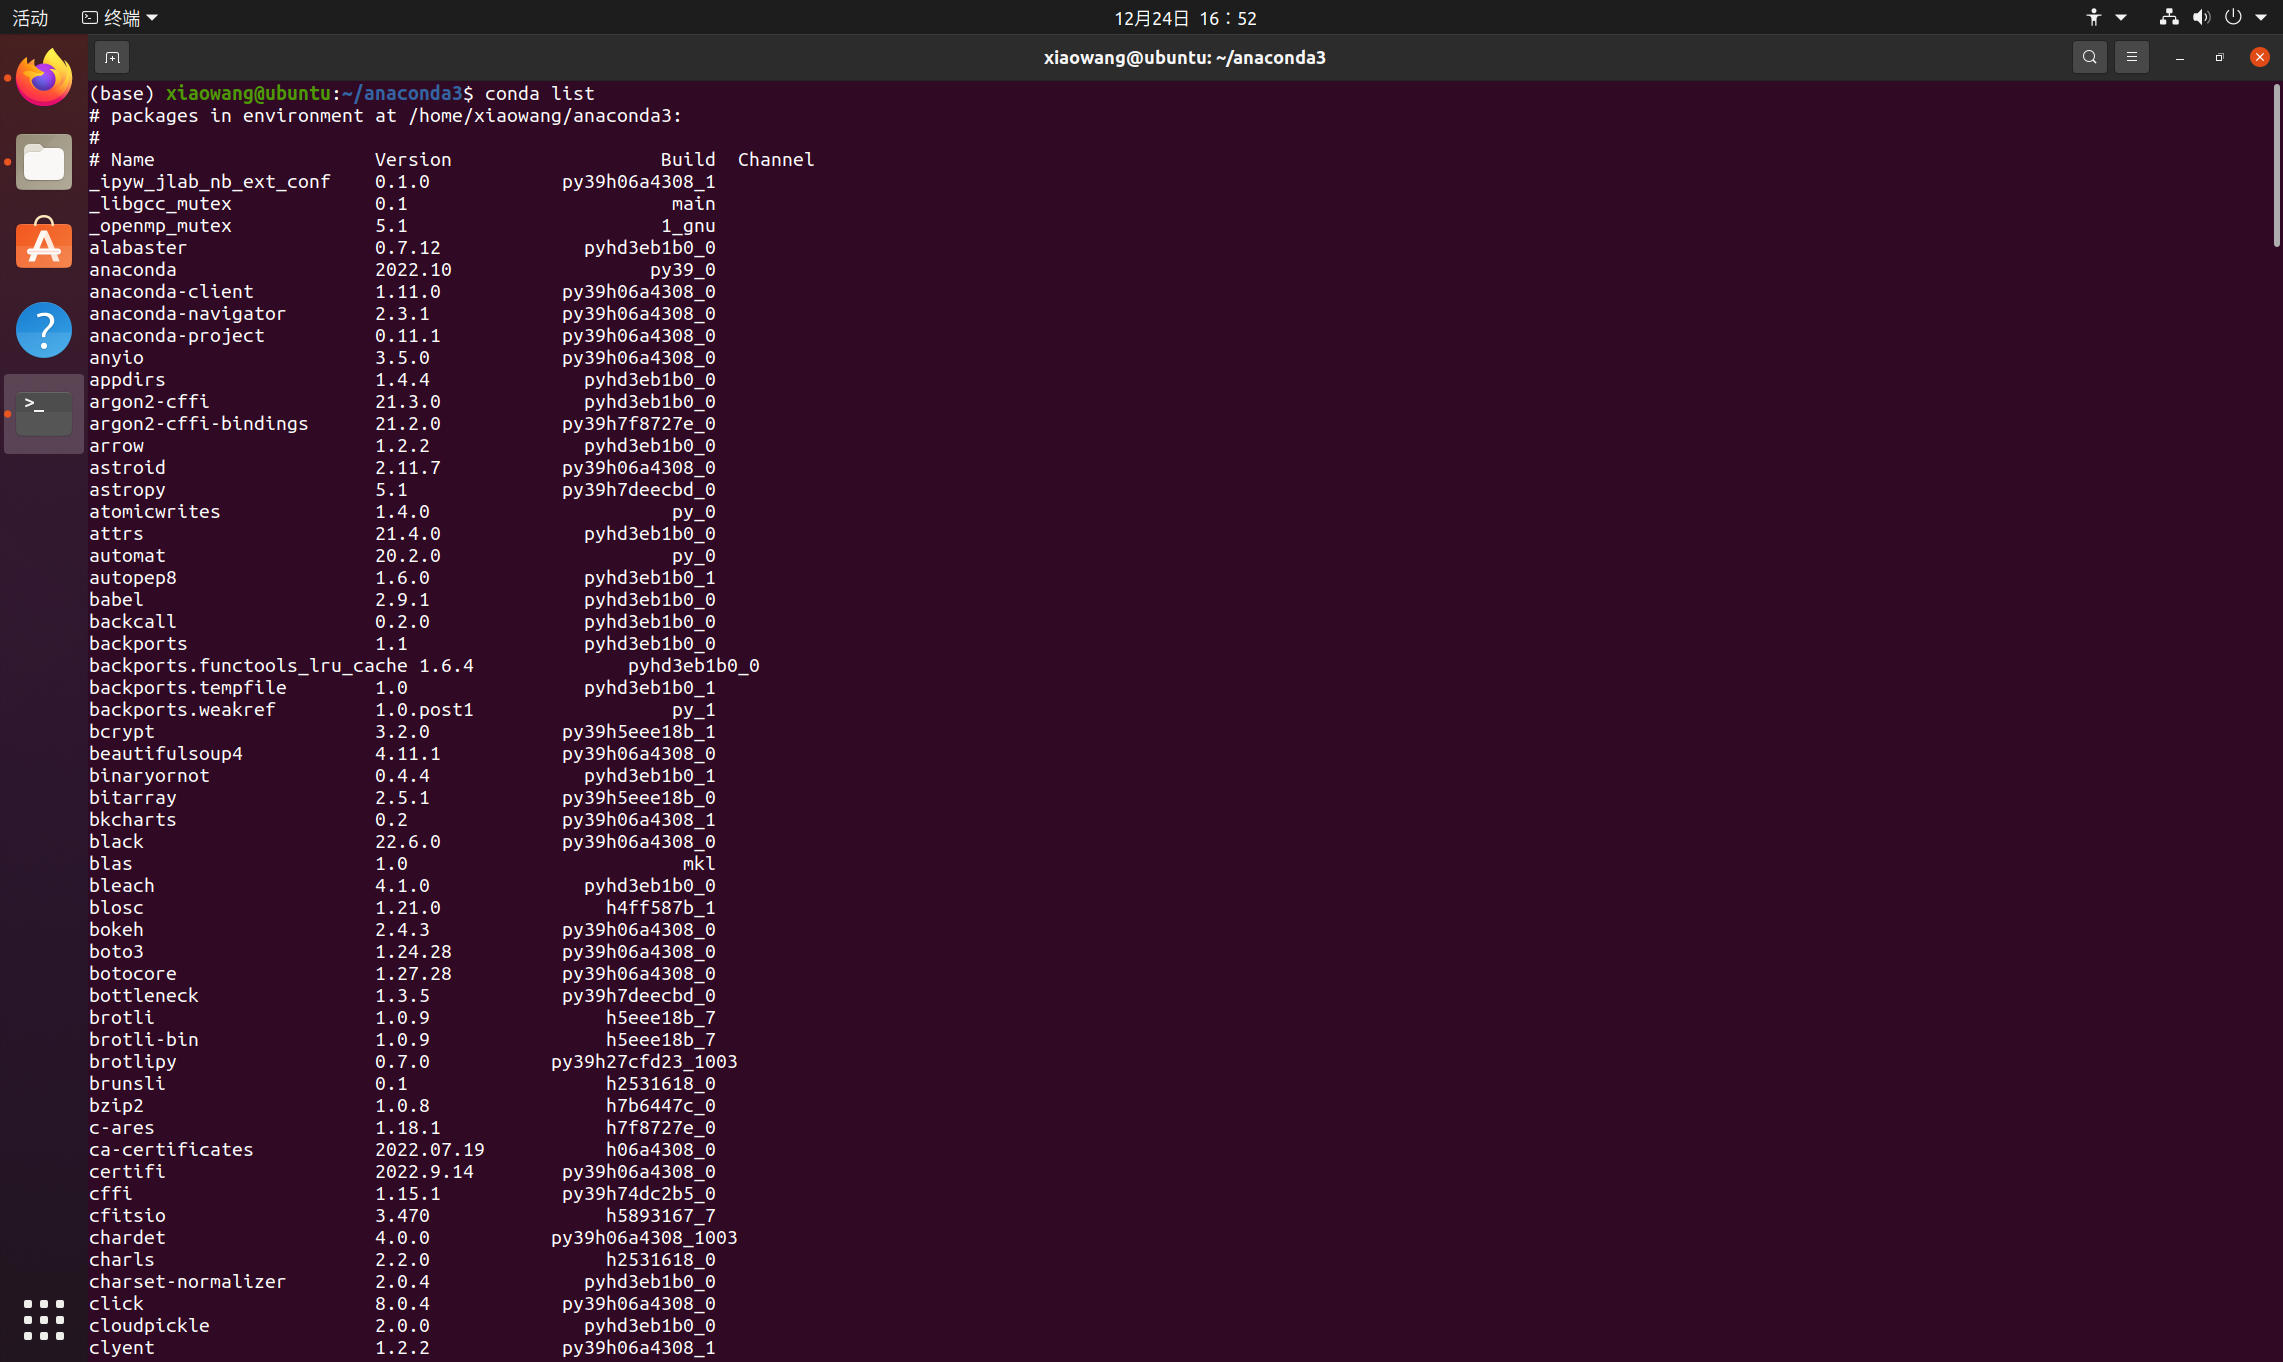The width and height of the screenshot is (2283, 1362).
Task: Click the version 2022.10 of anaconda
Action: coord(413,269)
